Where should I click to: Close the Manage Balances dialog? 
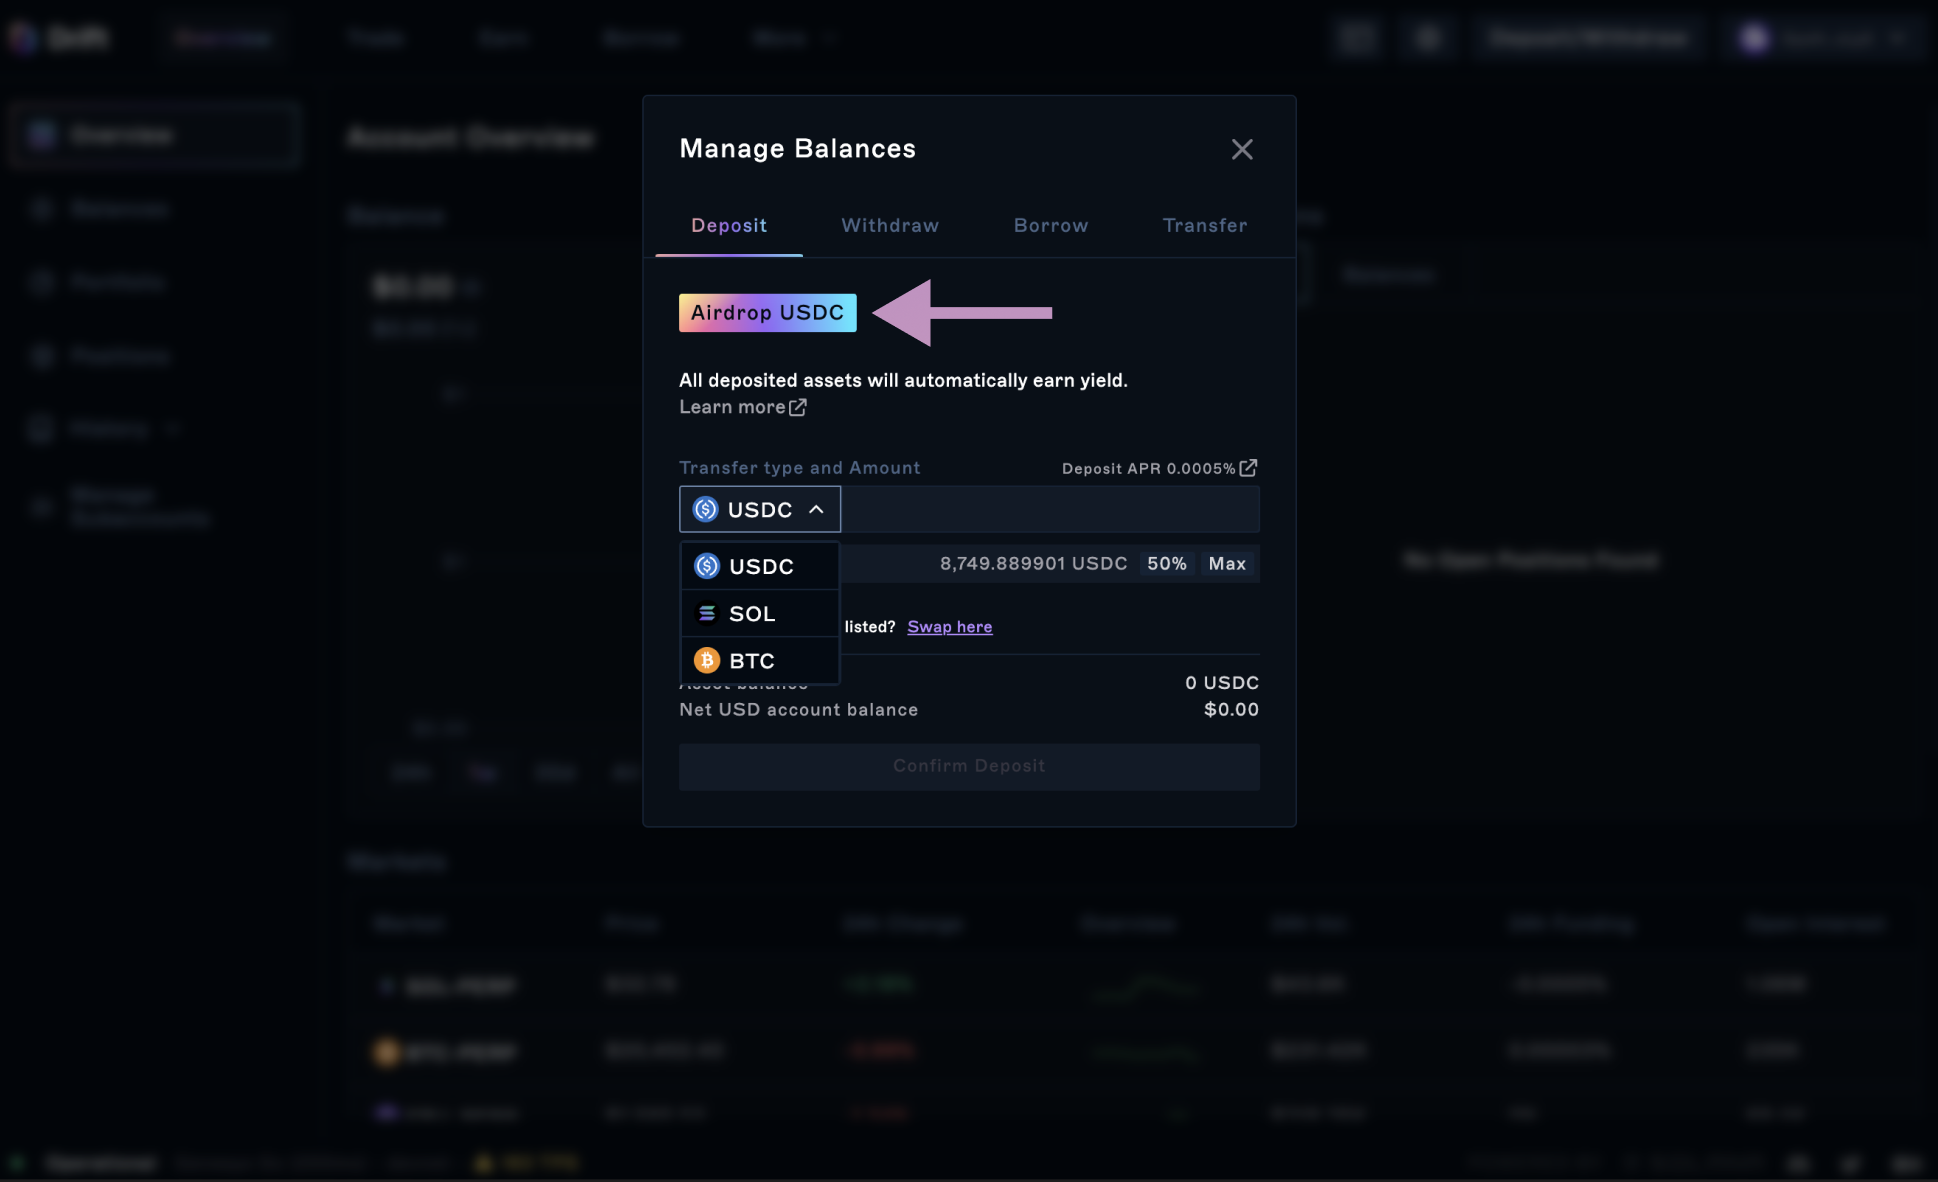click(1241, 150)
